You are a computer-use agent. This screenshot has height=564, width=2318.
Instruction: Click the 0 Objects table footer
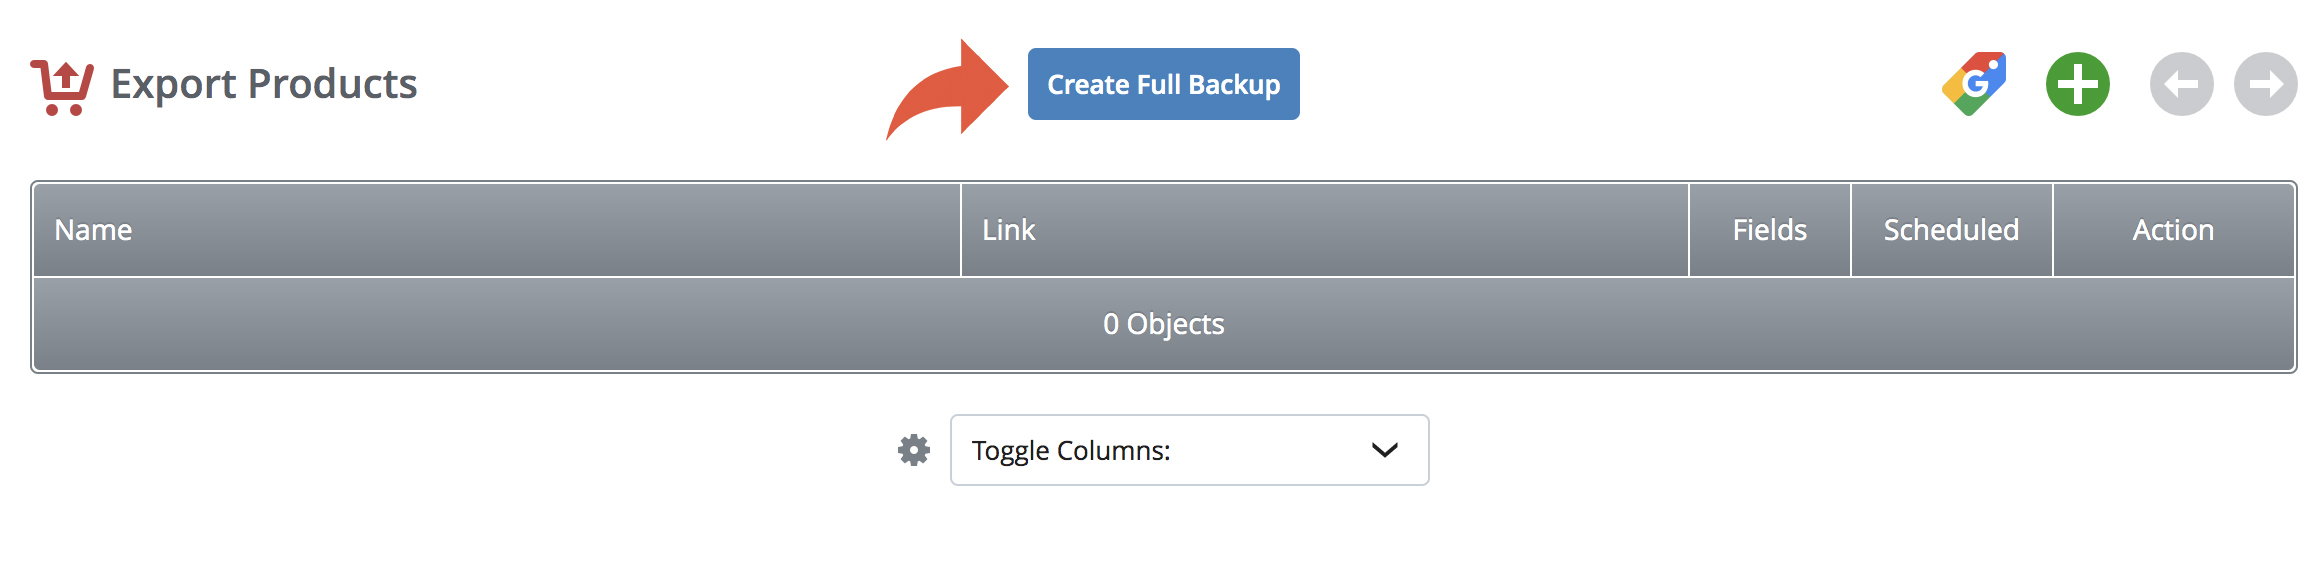(x=1163, y=324)
